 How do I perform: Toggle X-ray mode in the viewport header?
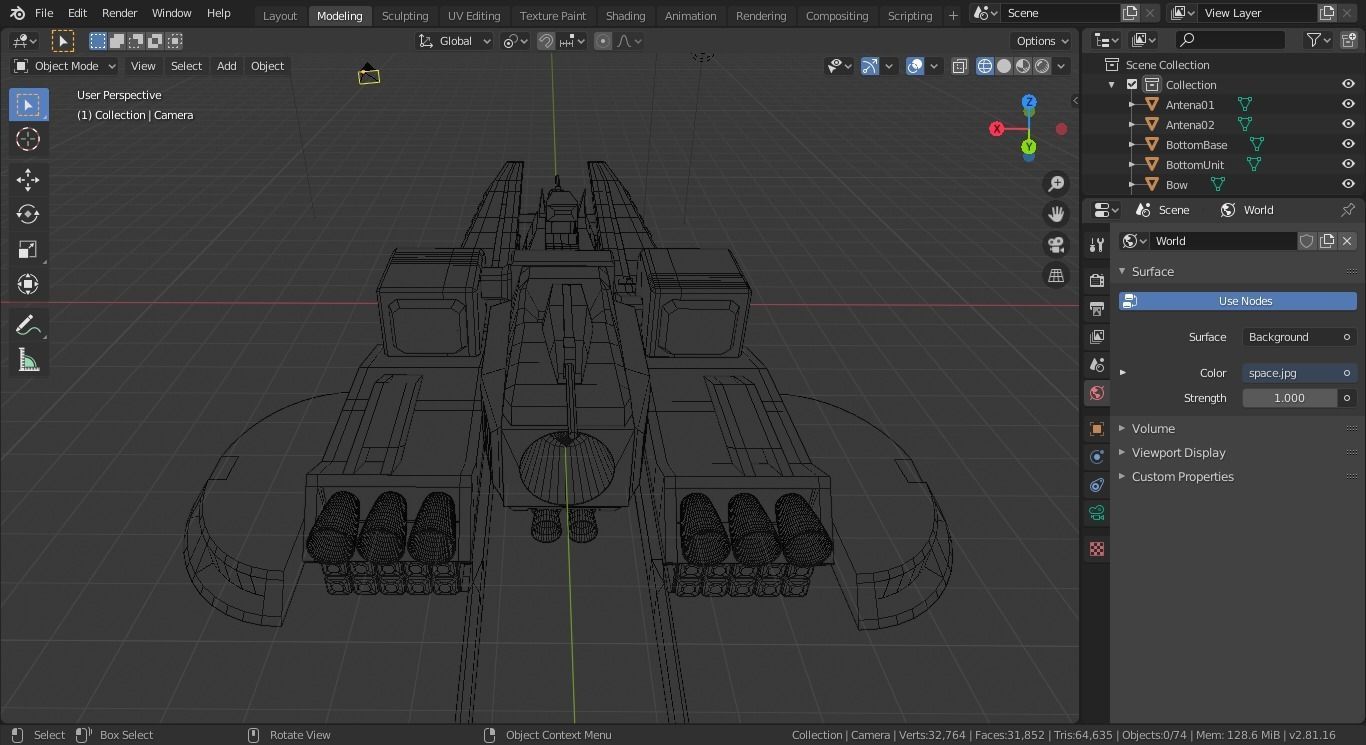(959, 66)
